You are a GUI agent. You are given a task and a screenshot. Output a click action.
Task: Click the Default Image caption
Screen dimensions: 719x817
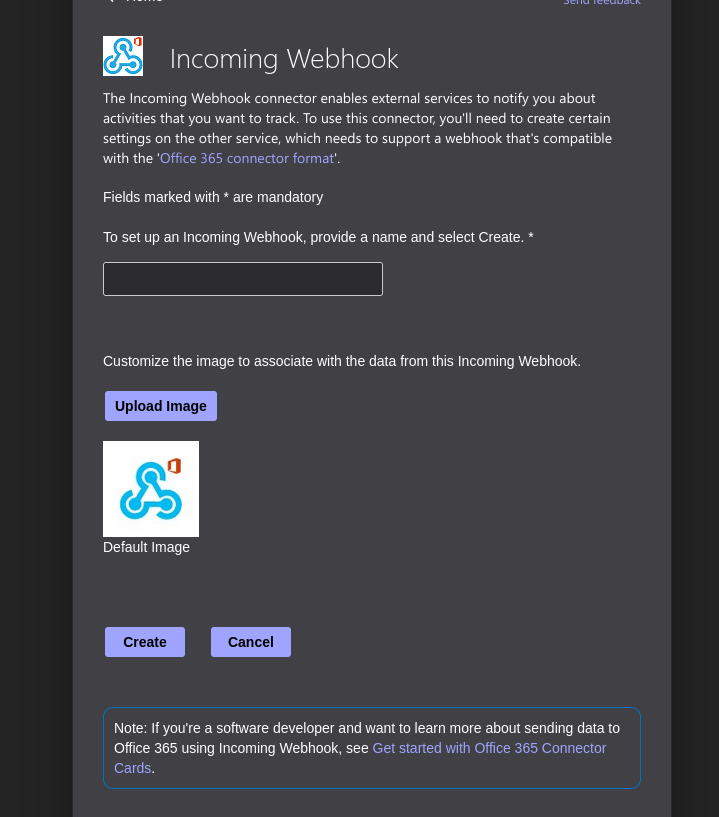[x=146, y=547]
